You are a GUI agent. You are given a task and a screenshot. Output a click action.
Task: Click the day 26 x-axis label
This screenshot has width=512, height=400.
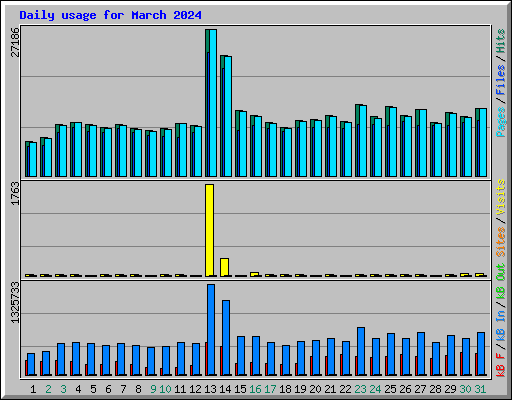(x=405, y=389)
